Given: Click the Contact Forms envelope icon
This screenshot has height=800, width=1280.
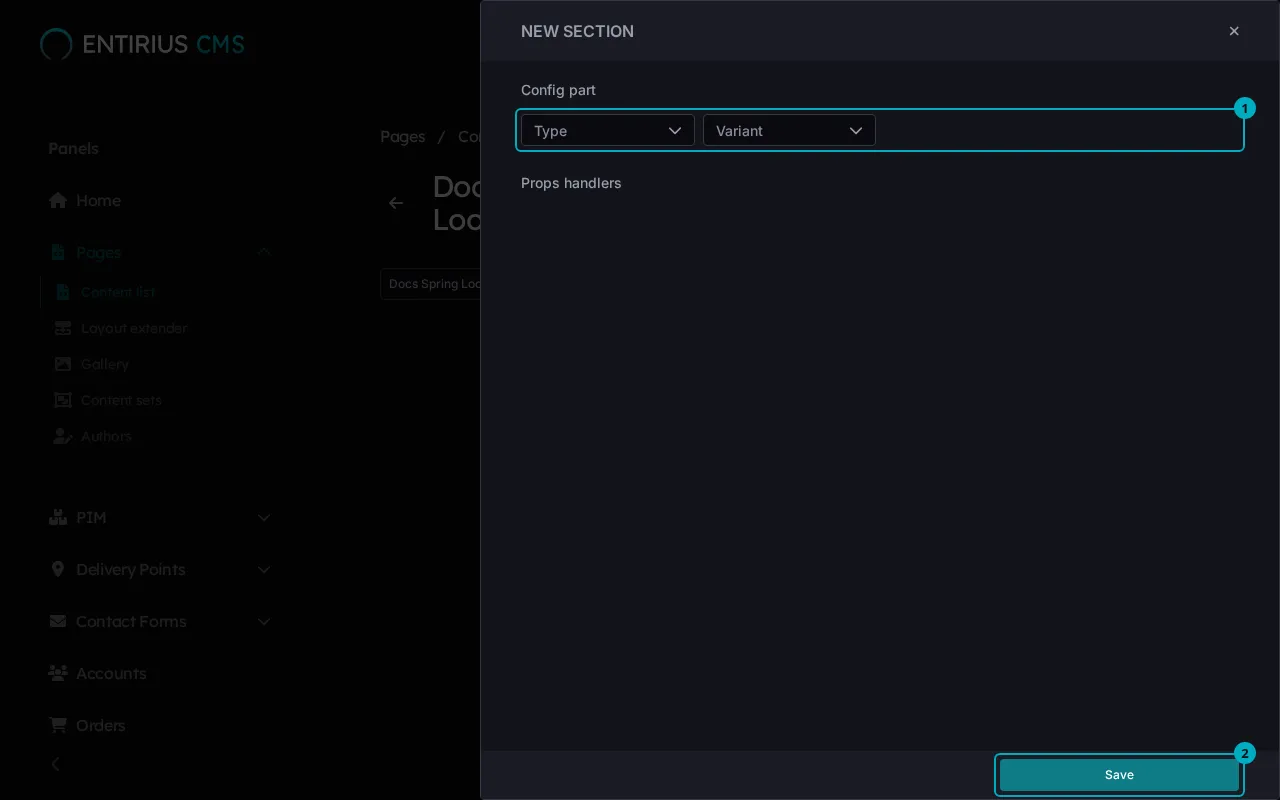Looking at the screenshot, I should 58,621.
